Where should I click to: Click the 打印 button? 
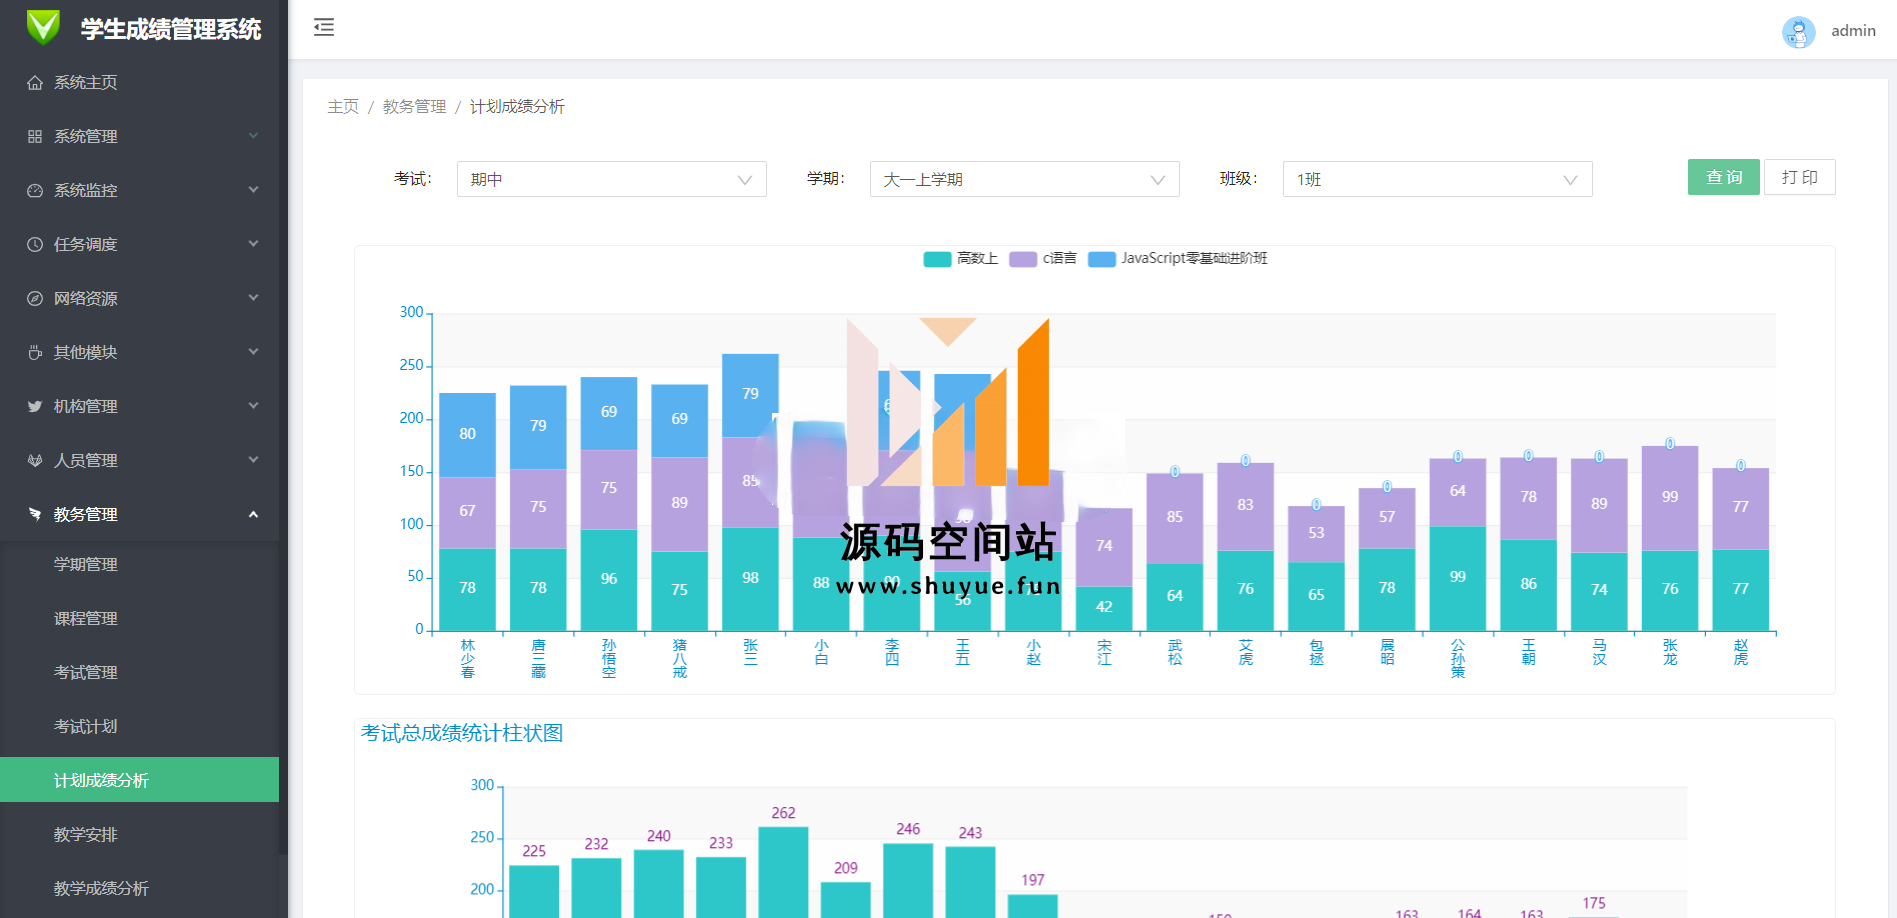pyautogui.click(x=1799, y=177)
